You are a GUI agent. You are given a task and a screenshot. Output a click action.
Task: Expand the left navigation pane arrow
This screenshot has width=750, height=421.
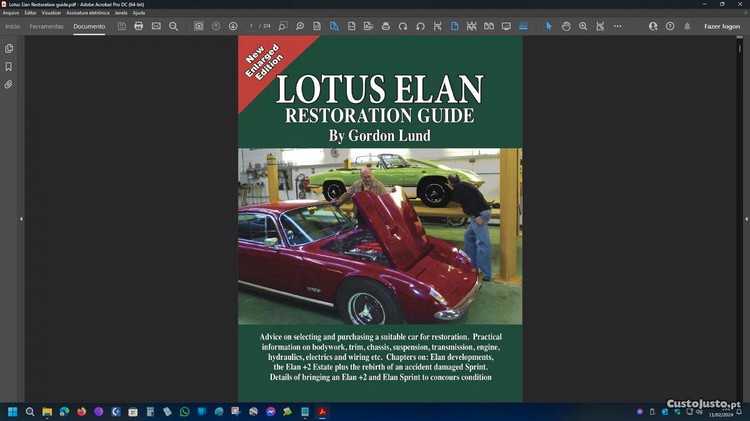pyautogui.click(x=21, y=219)
